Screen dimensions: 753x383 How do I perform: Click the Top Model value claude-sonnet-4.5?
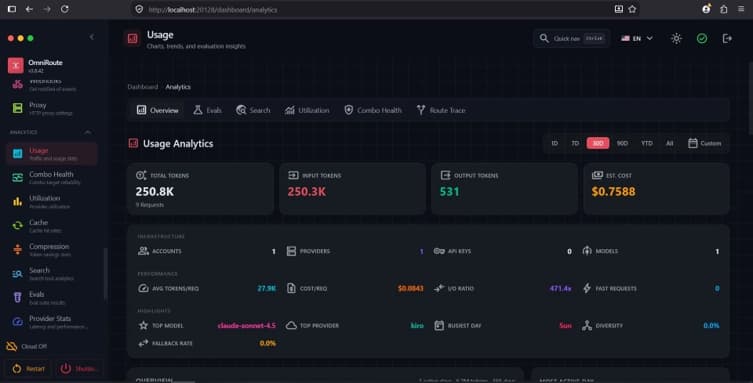[246, 325]
